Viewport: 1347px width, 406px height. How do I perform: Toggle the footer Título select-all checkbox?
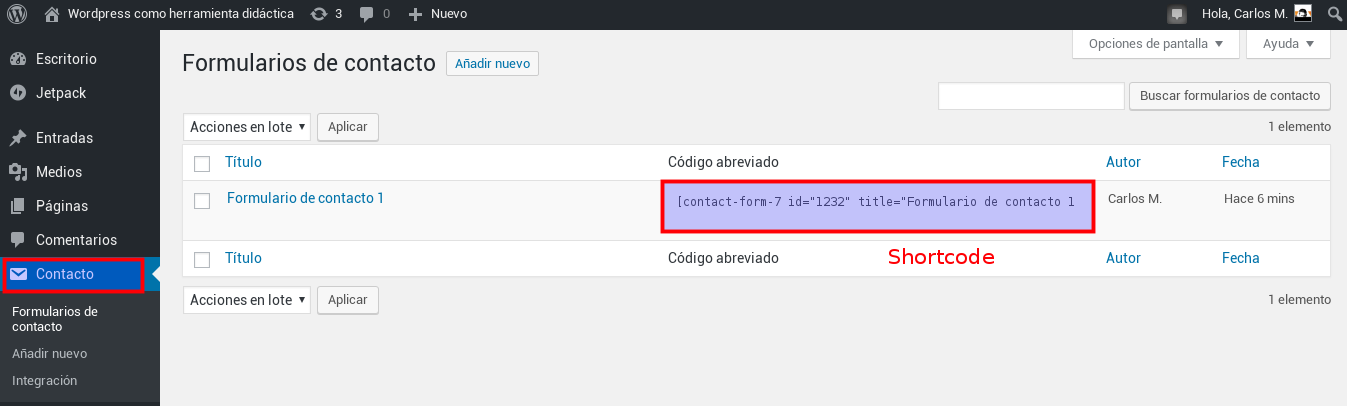pyautogui.click(x=202, y=259)
